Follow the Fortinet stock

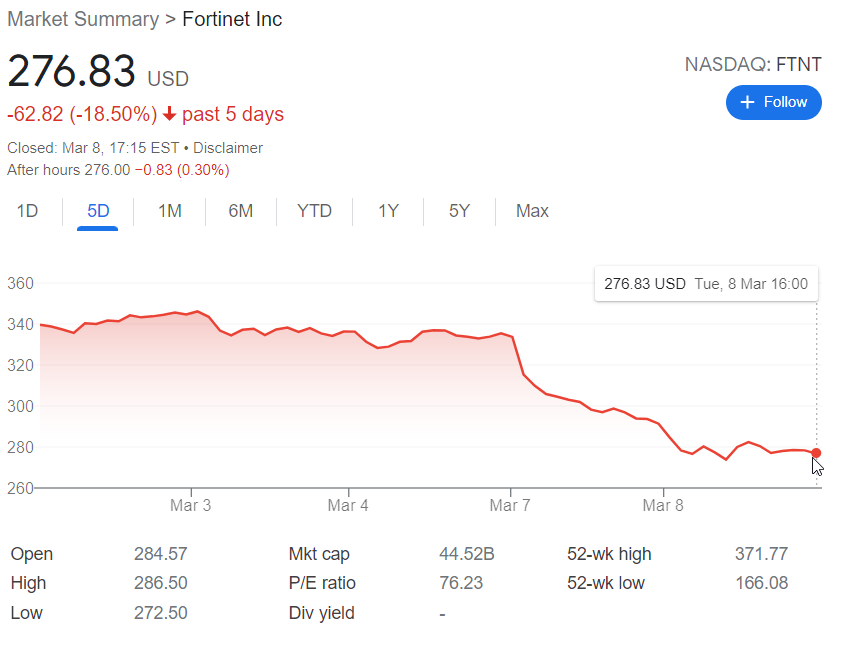click(773, 102)
